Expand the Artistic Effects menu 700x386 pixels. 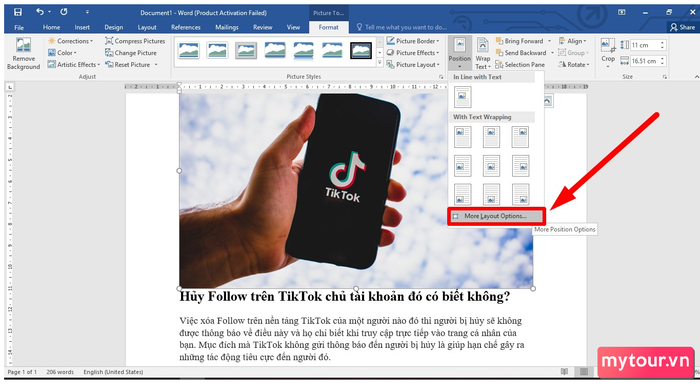pos(74,65)
